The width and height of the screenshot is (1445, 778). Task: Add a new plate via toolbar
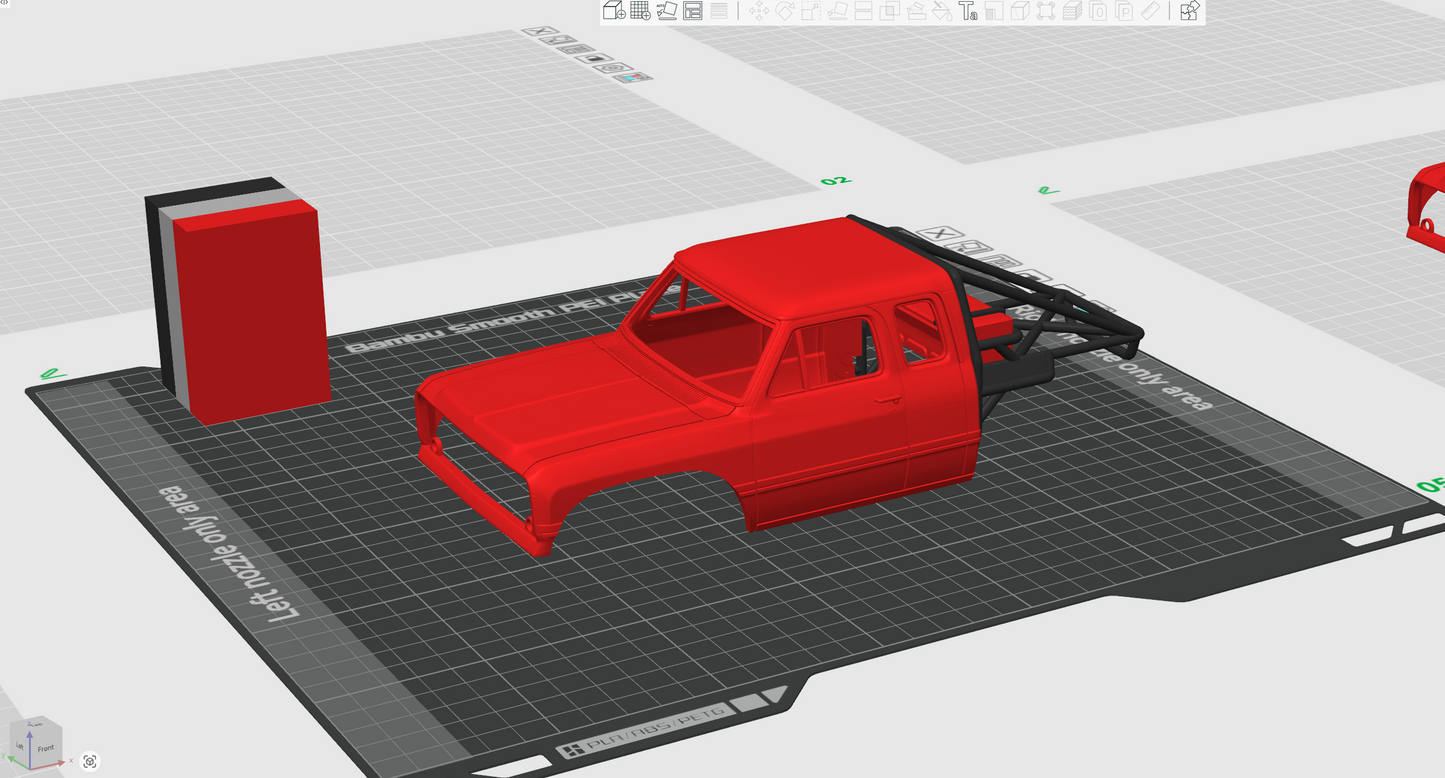pyautogui.click(x=640, y=11)
